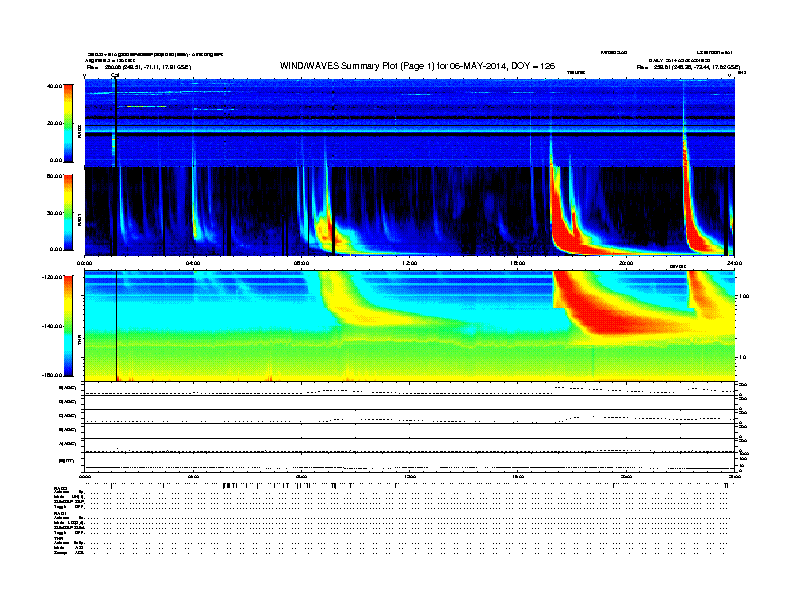Click the 100 tick on TNR right axis
Viewport: 792px width, 612px height.
coord(745,296)
